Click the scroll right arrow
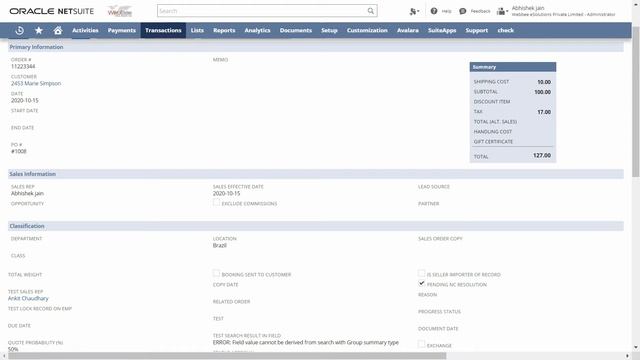640x360 pixels. coord(628,356)
